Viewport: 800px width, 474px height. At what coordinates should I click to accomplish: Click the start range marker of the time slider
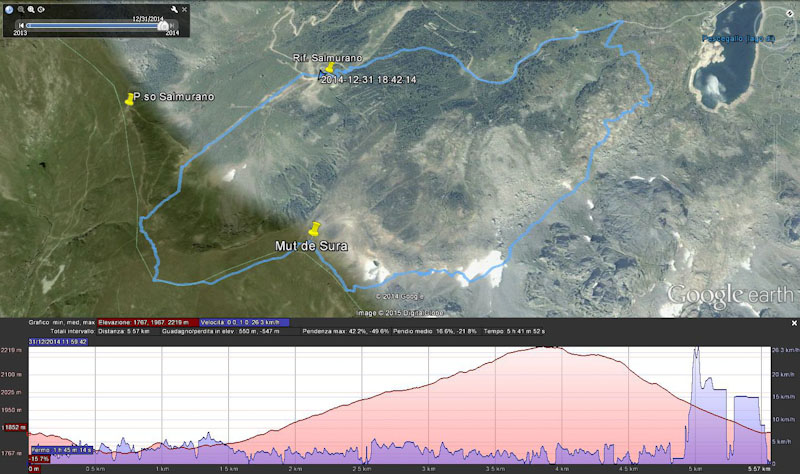click(28, 25)
